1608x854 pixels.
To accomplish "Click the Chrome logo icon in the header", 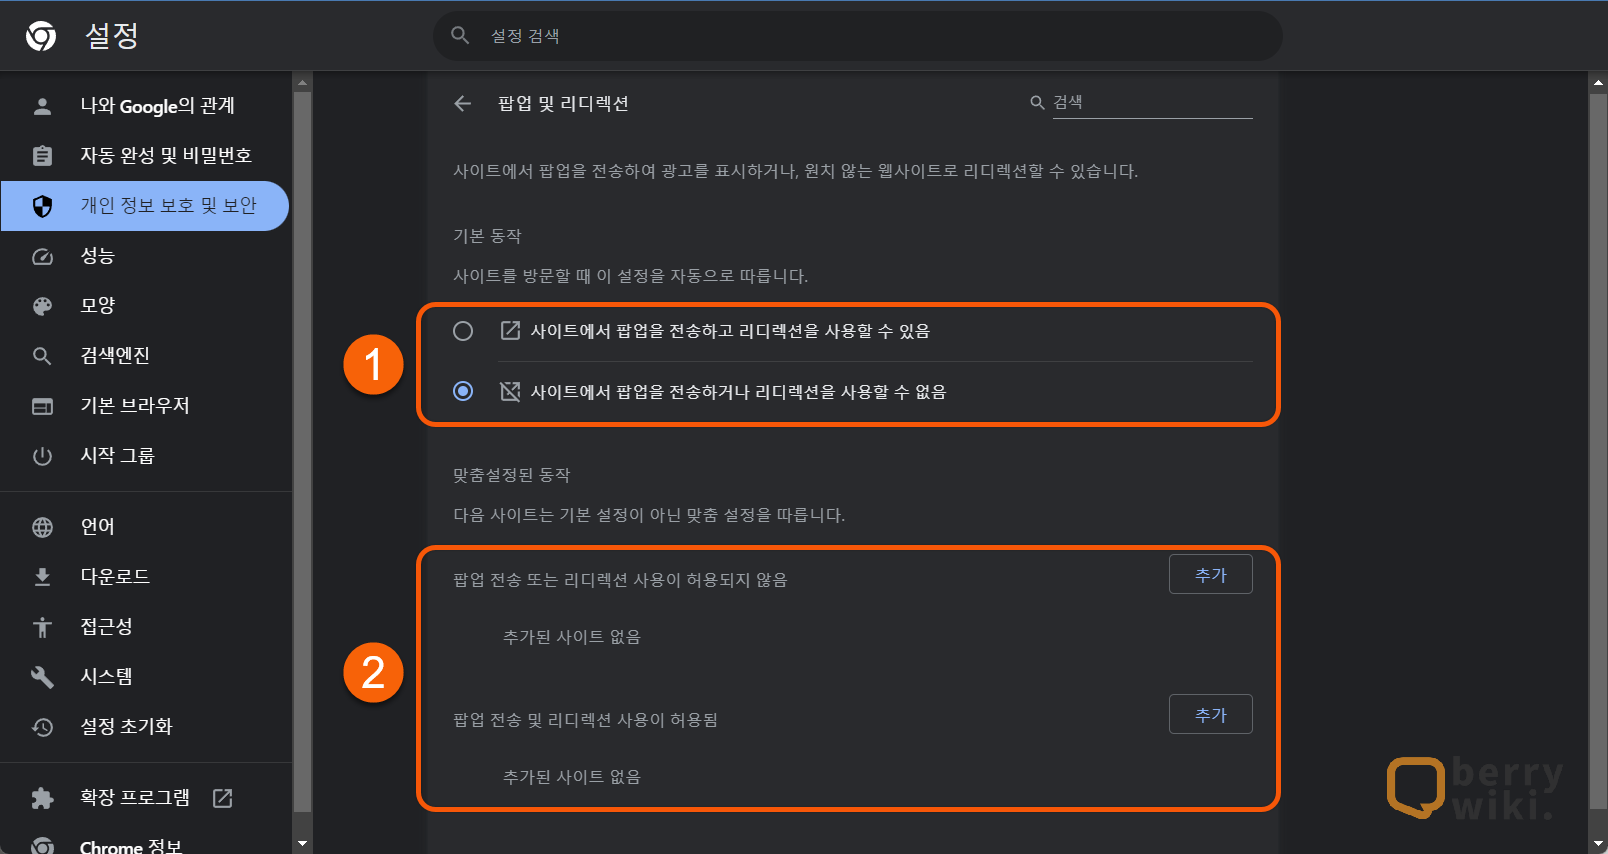I will coord(41,36).
